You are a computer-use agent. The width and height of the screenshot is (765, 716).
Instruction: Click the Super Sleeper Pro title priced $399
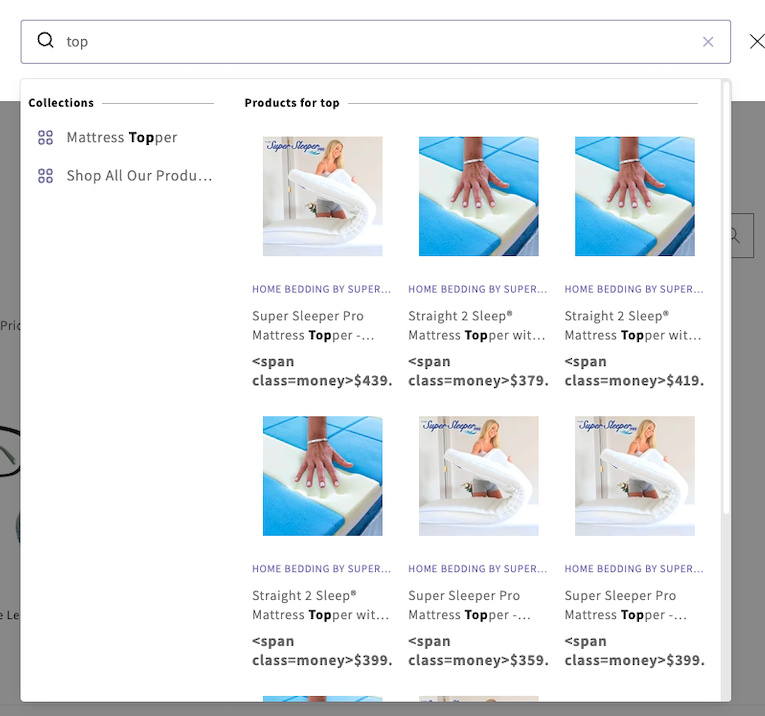[x=625, y=605]
